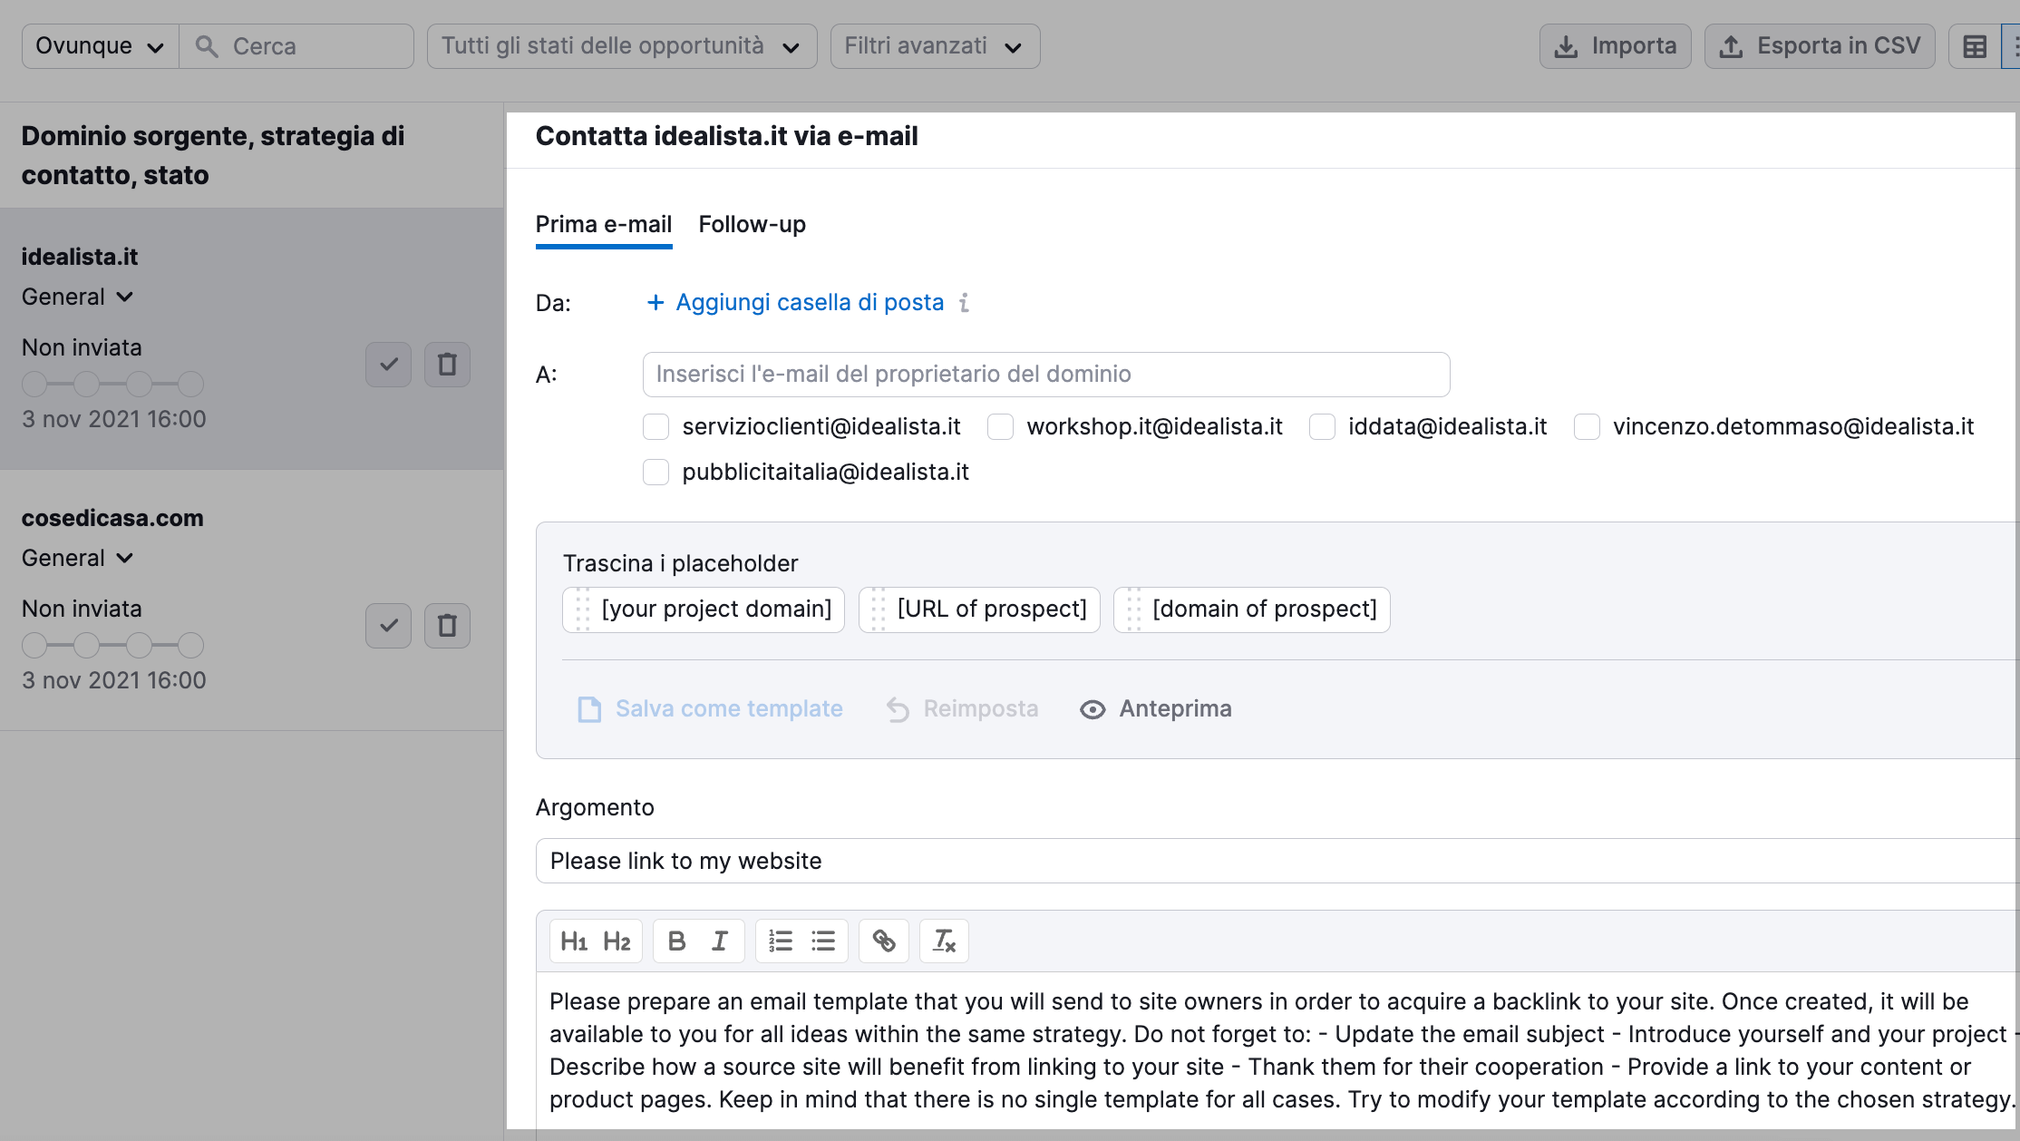The height and width of the screenshot is (1141, 2020).
Task: Insert a hyperlink using the link icon
Action: pyautogui.click(x=884, y=940)
